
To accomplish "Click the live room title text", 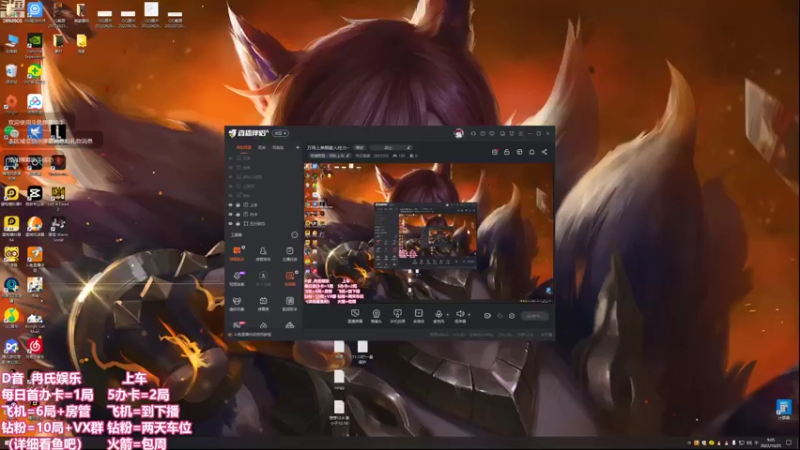I will [x=328, y=147].
